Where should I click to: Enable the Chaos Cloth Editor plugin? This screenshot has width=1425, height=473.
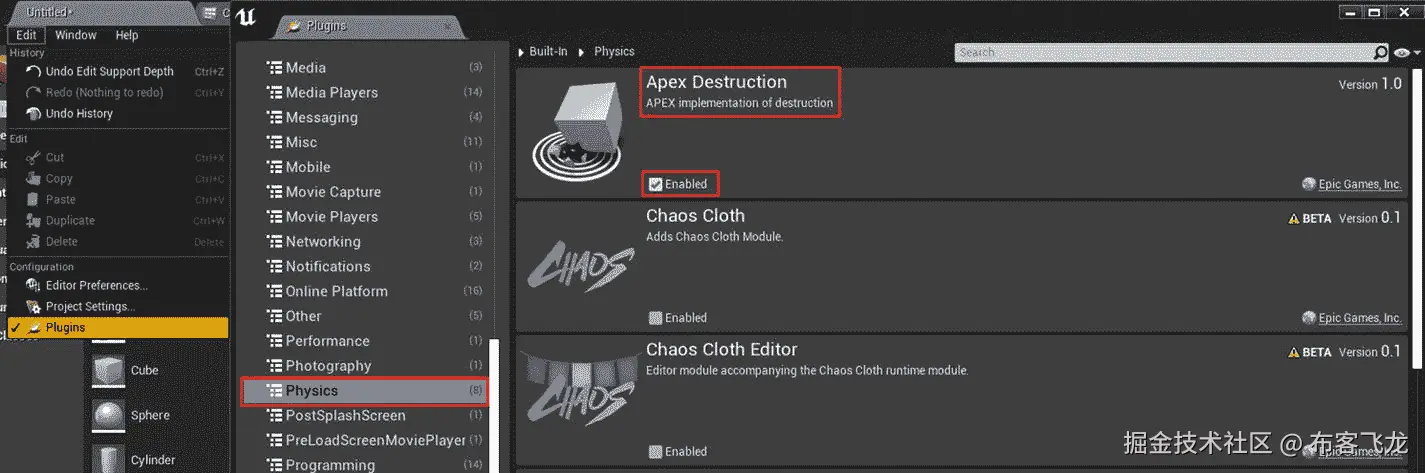tap(655, 452)
